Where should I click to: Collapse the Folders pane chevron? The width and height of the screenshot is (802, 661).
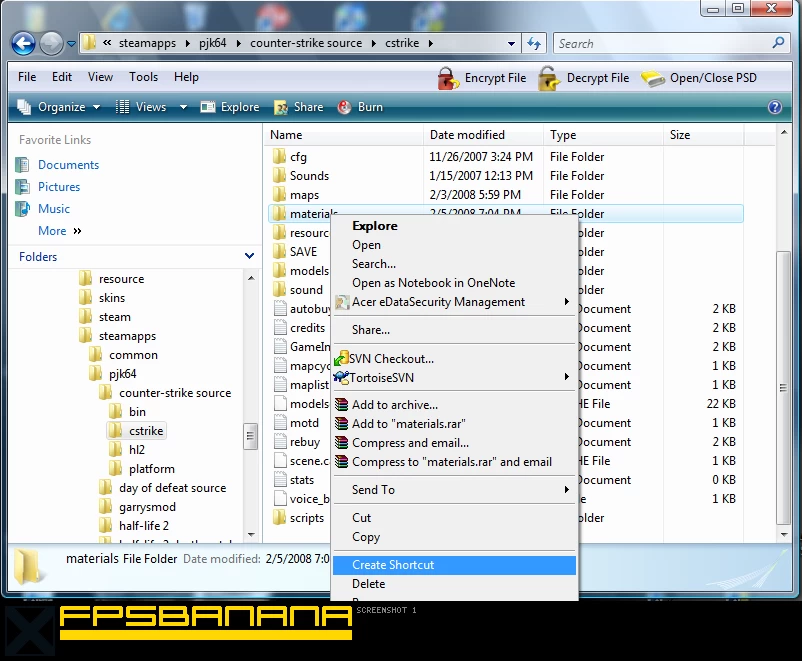click(249, 257)
